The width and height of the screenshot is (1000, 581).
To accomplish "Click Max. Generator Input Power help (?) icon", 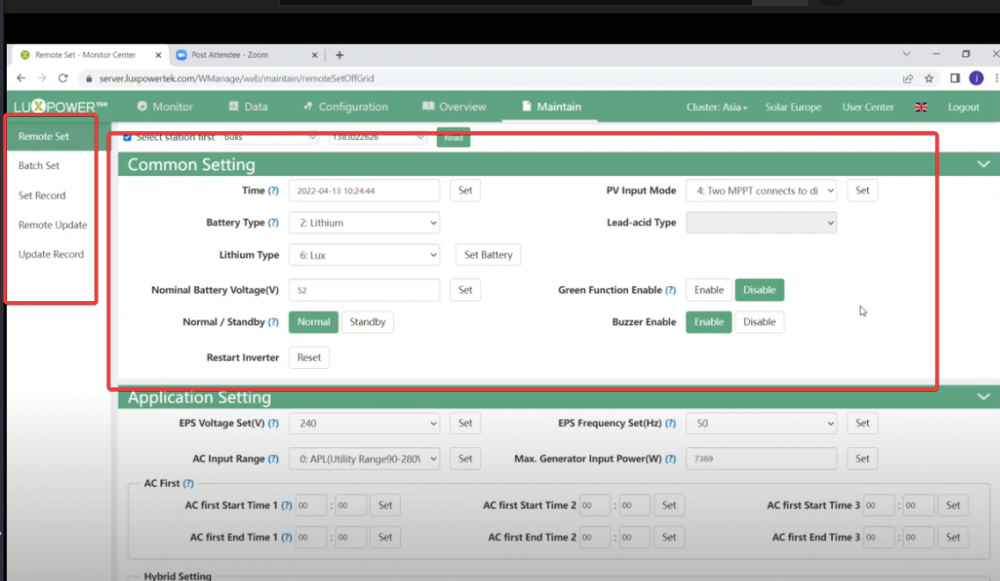I will (x=670, y=459).
